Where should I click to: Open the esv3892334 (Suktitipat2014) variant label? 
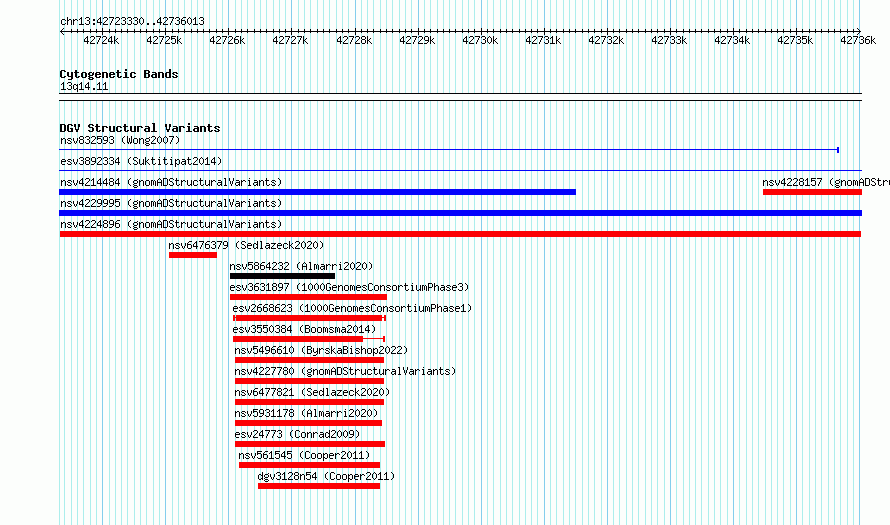pos(141,161)
